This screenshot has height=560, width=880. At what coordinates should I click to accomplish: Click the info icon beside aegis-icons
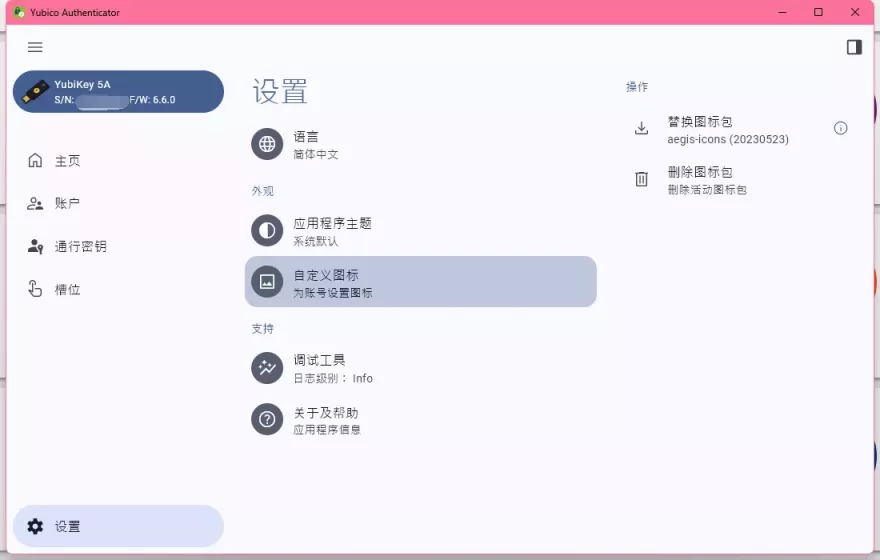pyautogui.click(x=841, y=128)
